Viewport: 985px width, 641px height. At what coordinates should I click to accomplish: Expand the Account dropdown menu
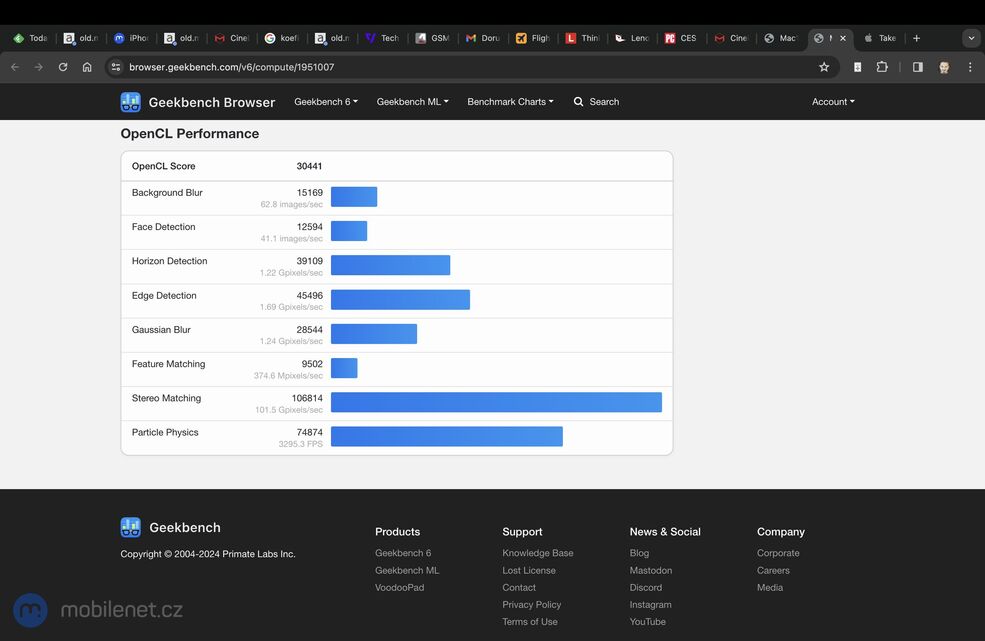(x=833, y=102)
